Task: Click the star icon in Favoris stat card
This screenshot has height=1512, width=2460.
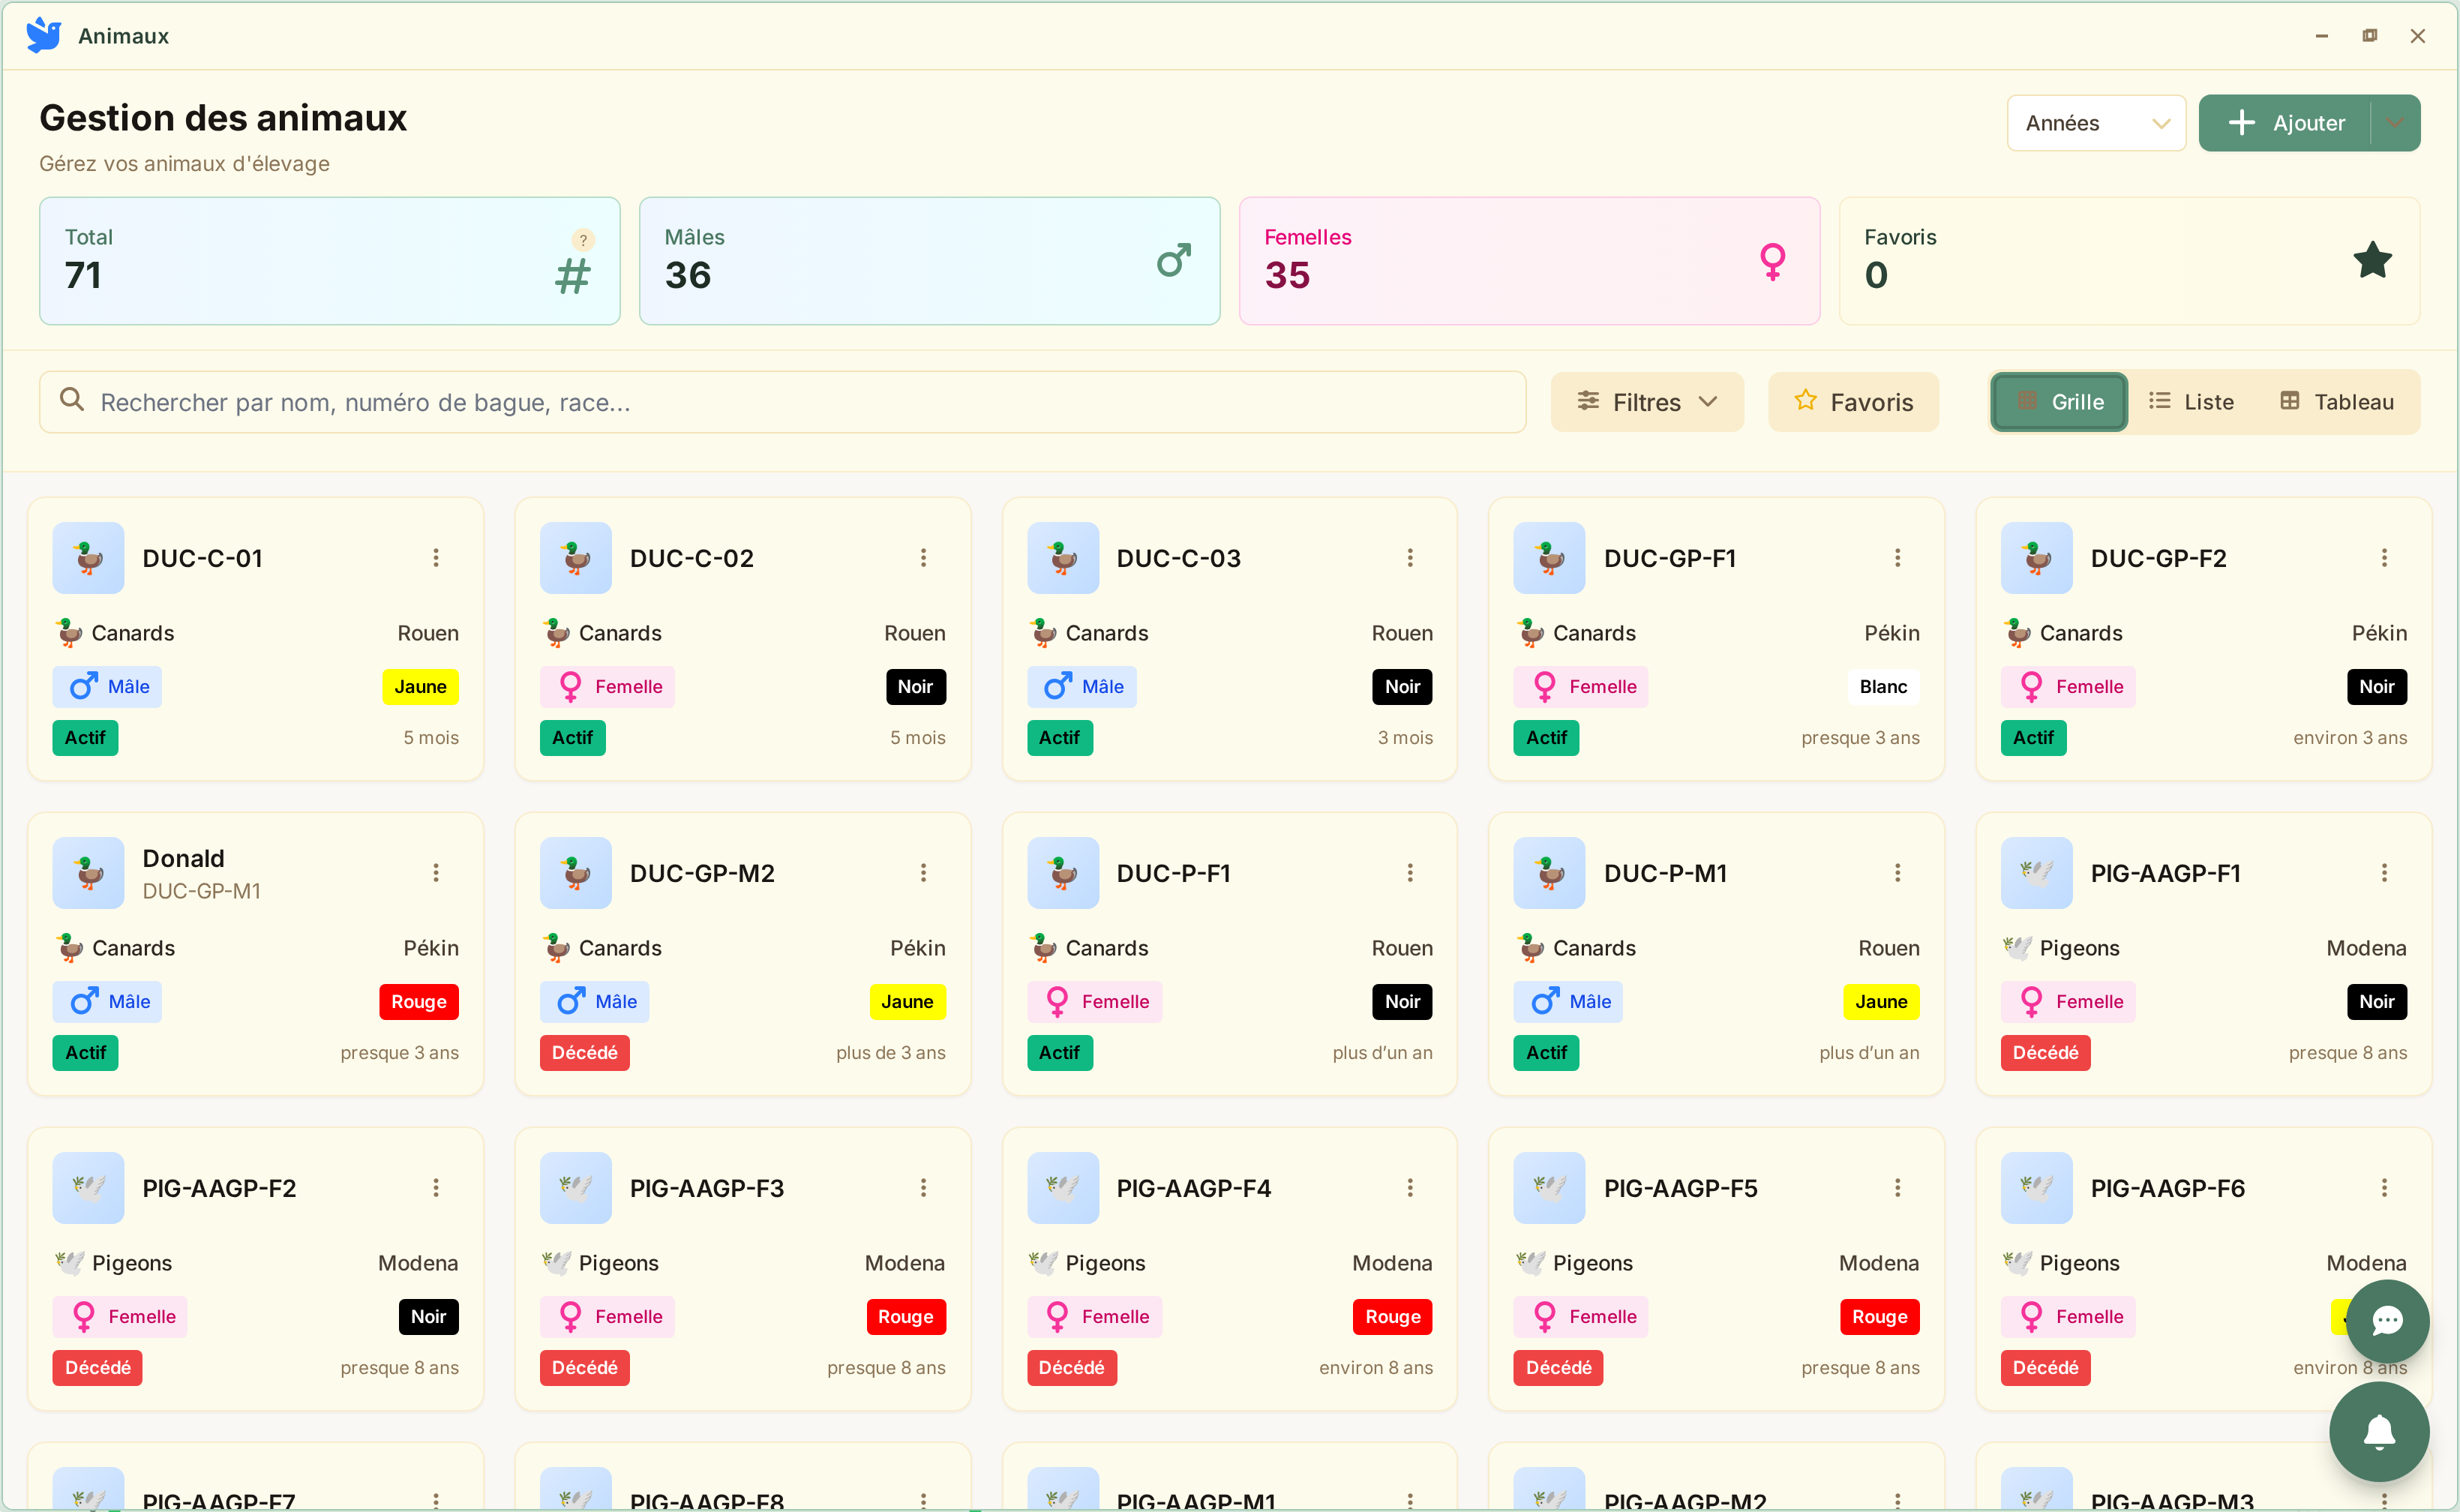Action: click(2372, 261)
